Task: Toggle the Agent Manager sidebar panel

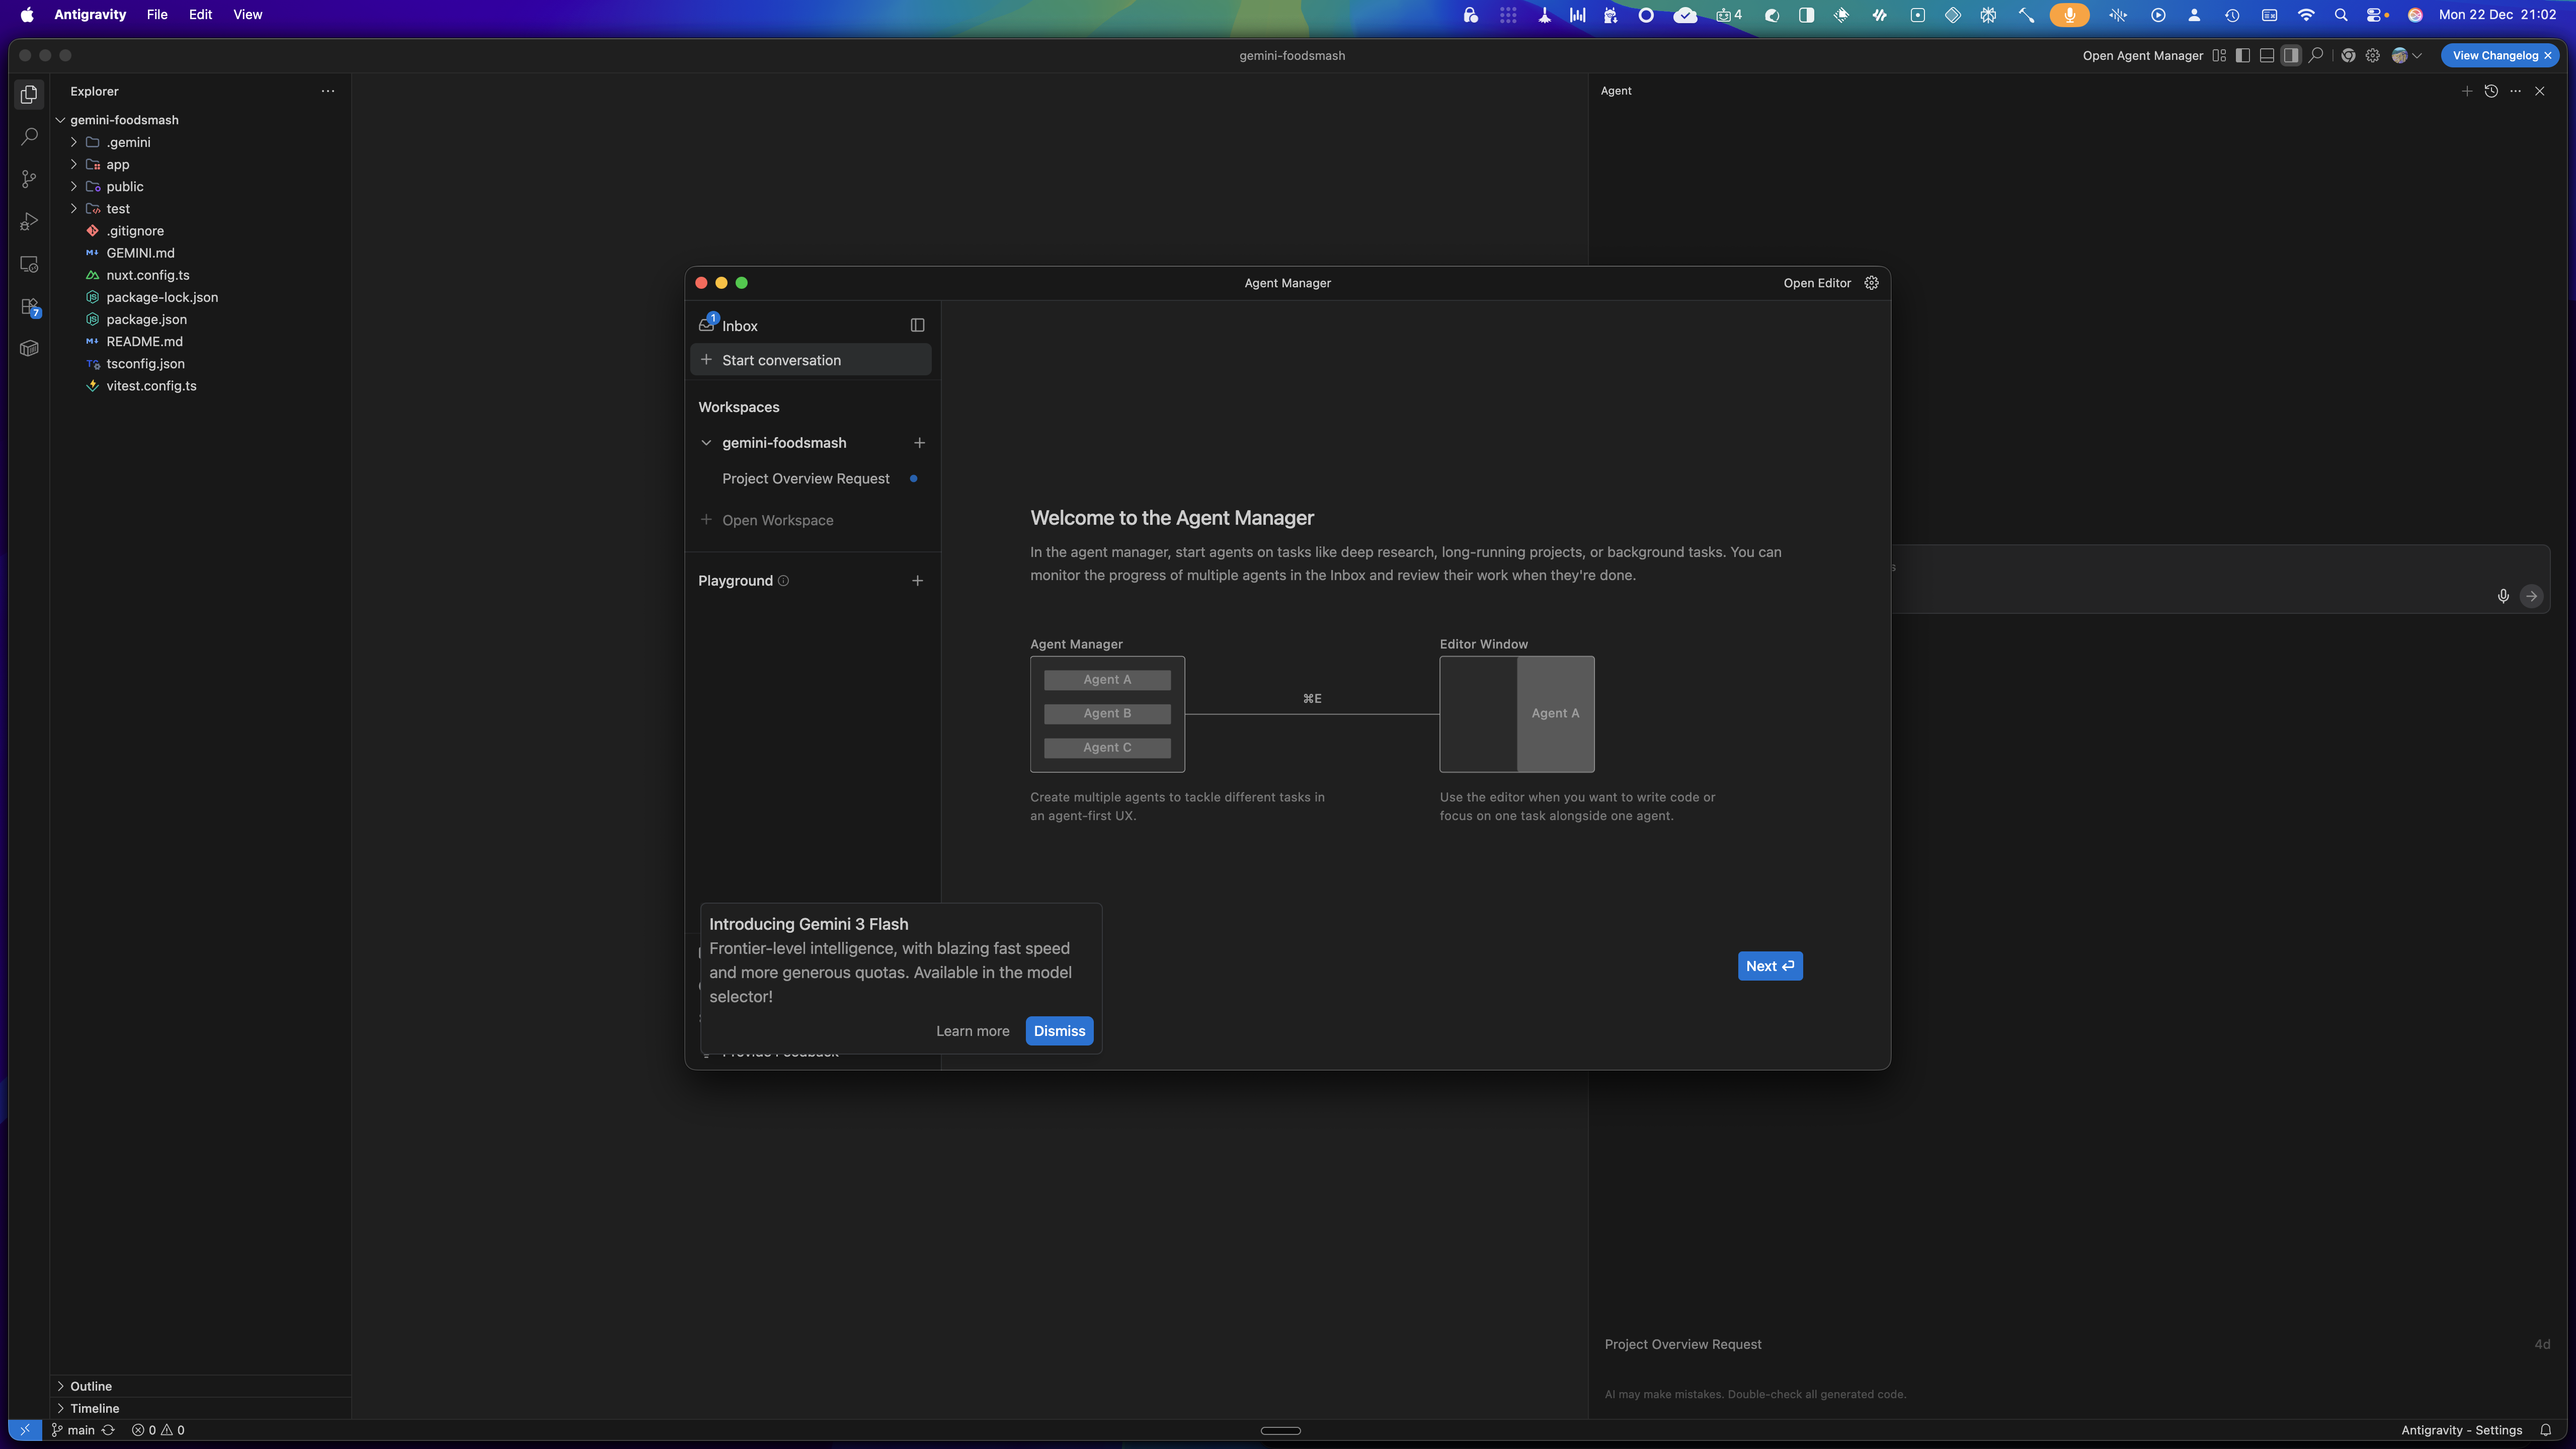Action: coord(917,325)
